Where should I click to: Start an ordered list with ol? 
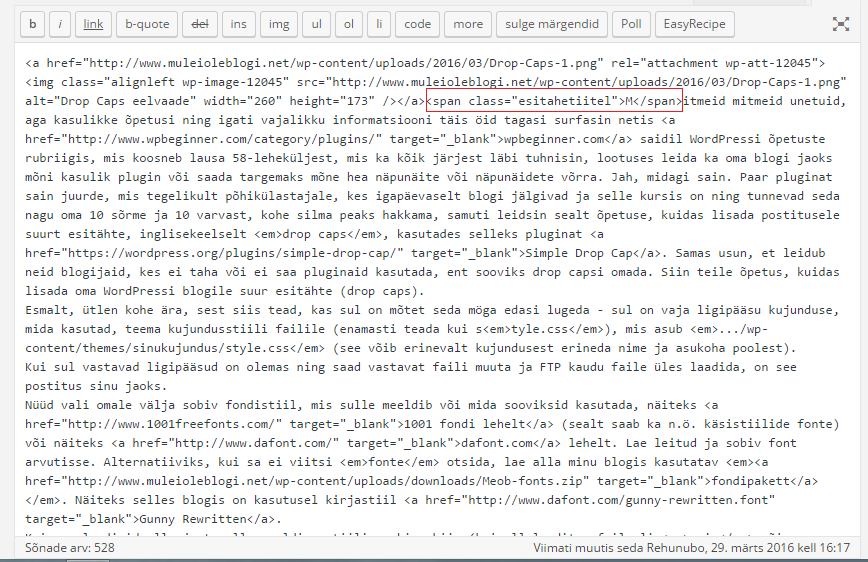pyautogui.click(x=349, y=23)
